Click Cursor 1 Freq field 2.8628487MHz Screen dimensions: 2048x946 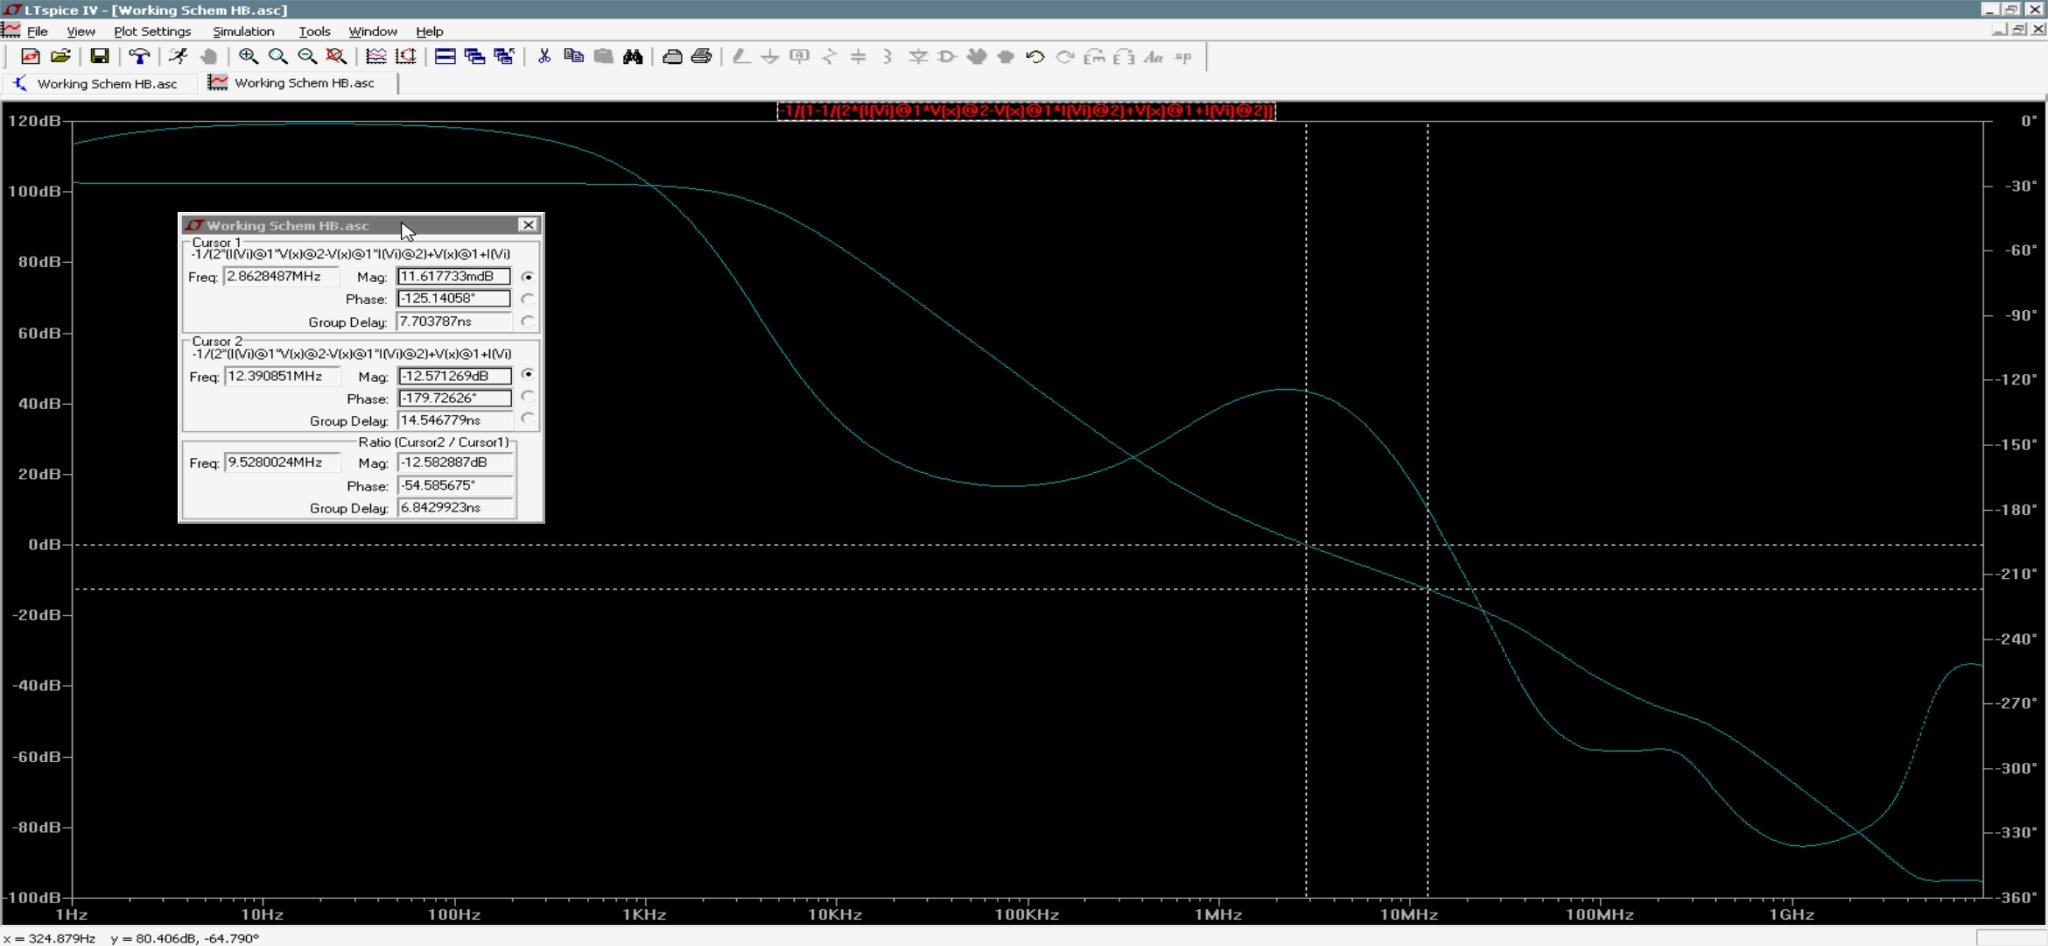click(282, 276)
